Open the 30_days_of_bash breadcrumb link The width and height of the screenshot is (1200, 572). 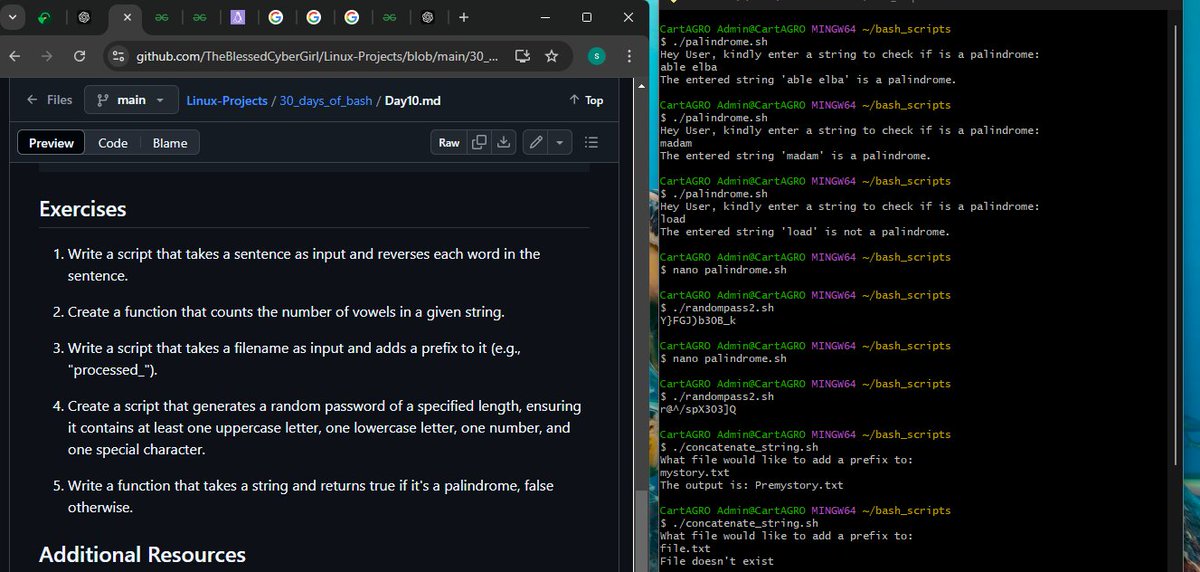(323, 100)
